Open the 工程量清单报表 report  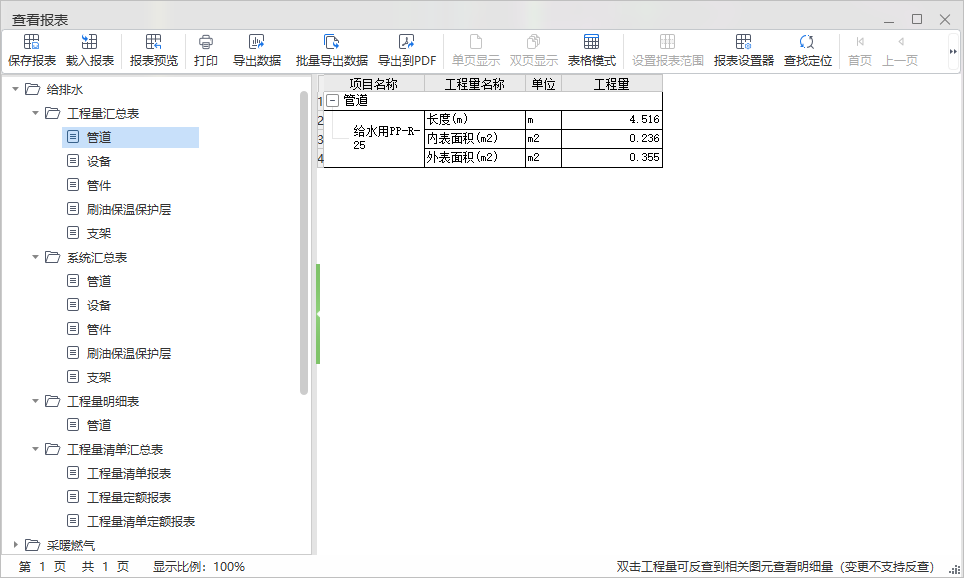pos(128,474)
